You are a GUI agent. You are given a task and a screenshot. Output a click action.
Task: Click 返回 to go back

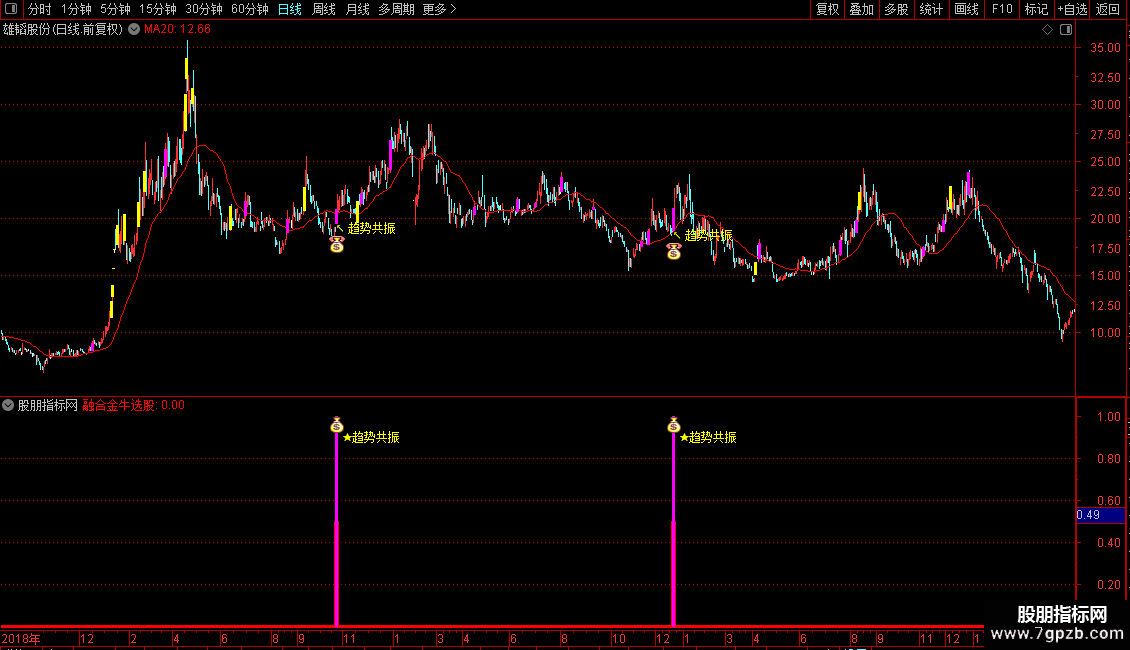(1108, 9)
